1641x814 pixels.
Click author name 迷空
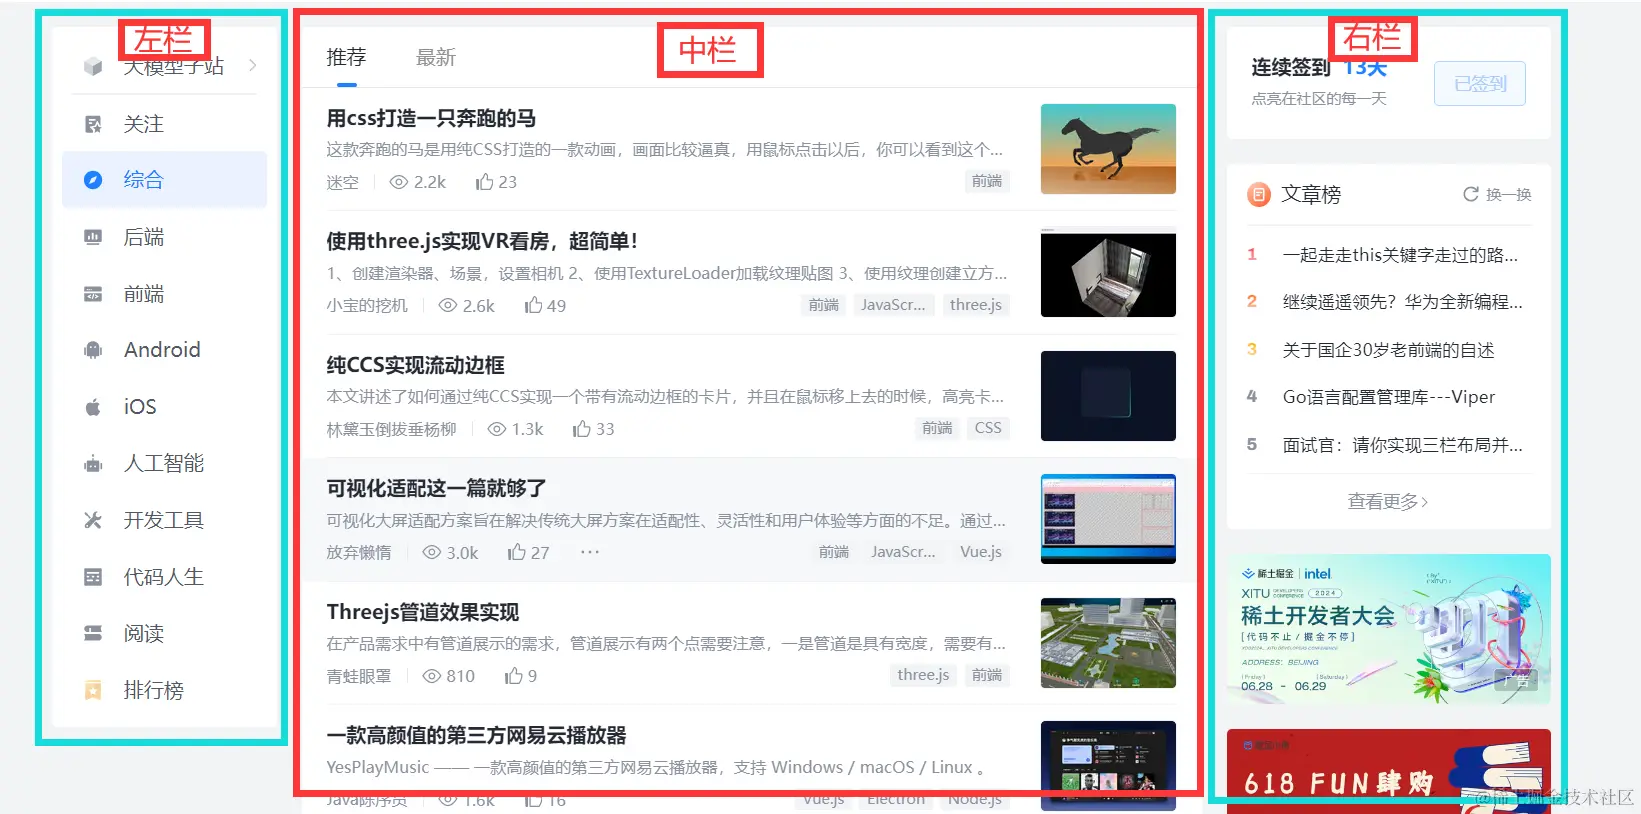(x=342, y=182)
